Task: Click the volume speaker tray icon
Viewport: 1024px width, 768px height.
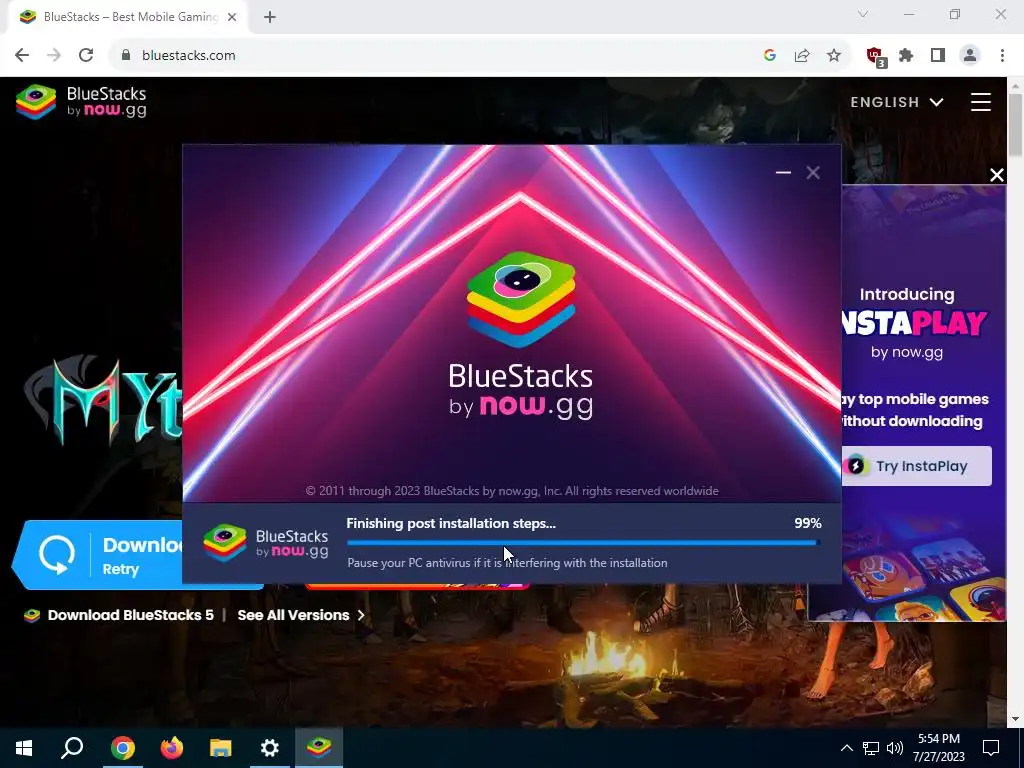Action: pos(895,748)
